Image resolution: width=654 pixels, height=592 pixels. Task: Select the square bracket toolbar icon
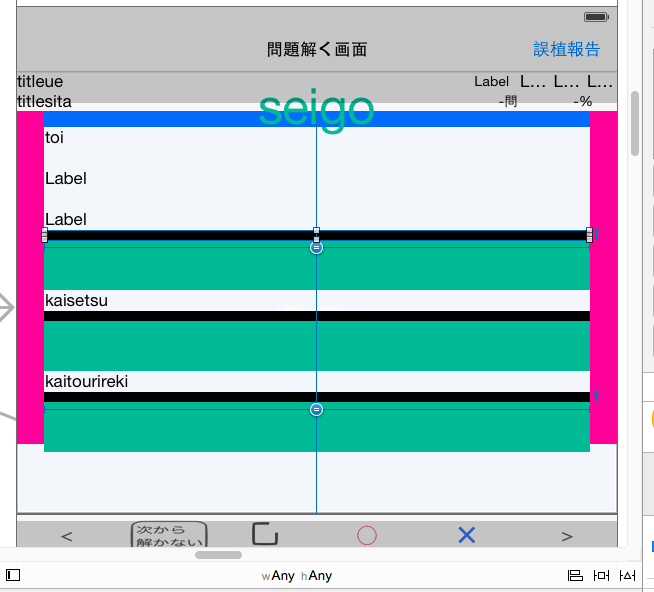[265, 534]
